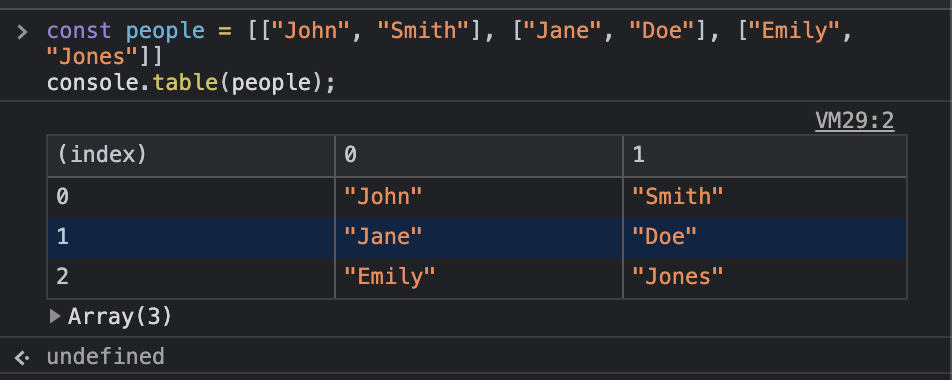Select the "Jane" table cell
The height and width of the screenshot is (380, 952).
click(478, 237)
